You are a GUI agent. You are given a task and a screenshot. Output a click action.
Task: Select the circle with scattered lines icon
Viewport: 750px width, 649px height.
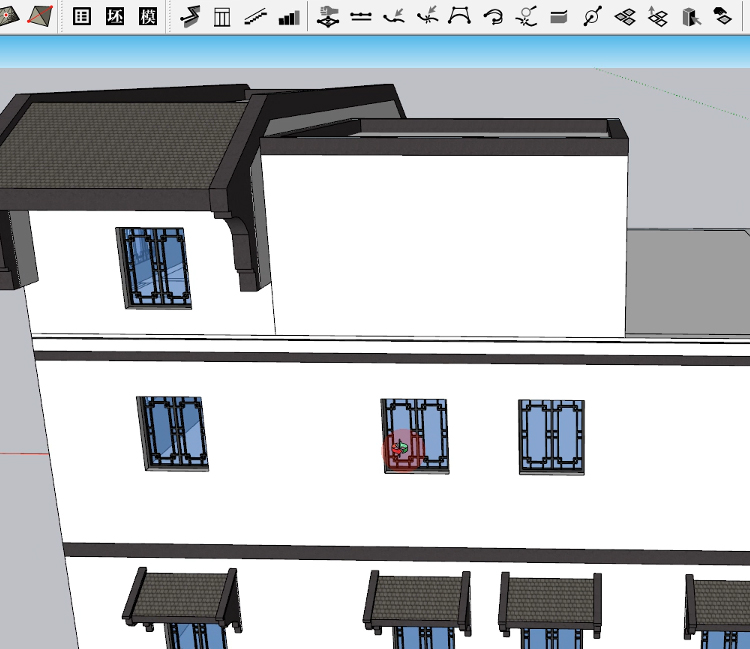(526, 16)
